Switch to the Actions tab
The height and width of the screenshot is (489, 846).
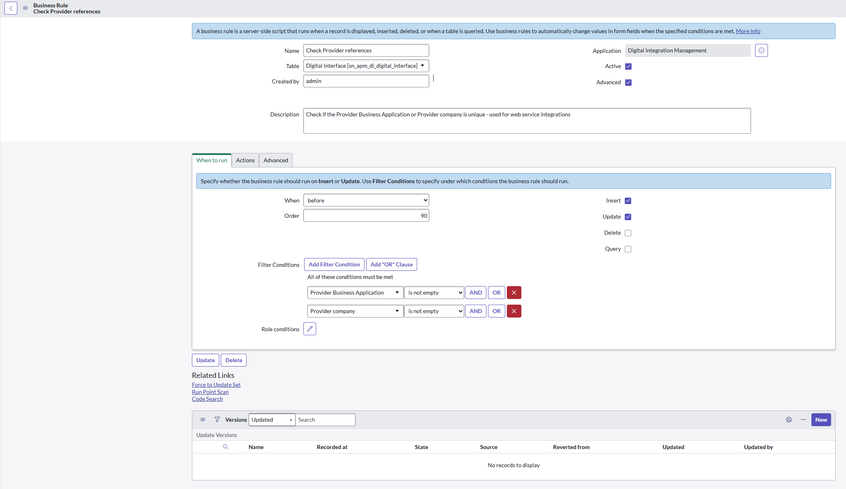click(x=245, y=160)
